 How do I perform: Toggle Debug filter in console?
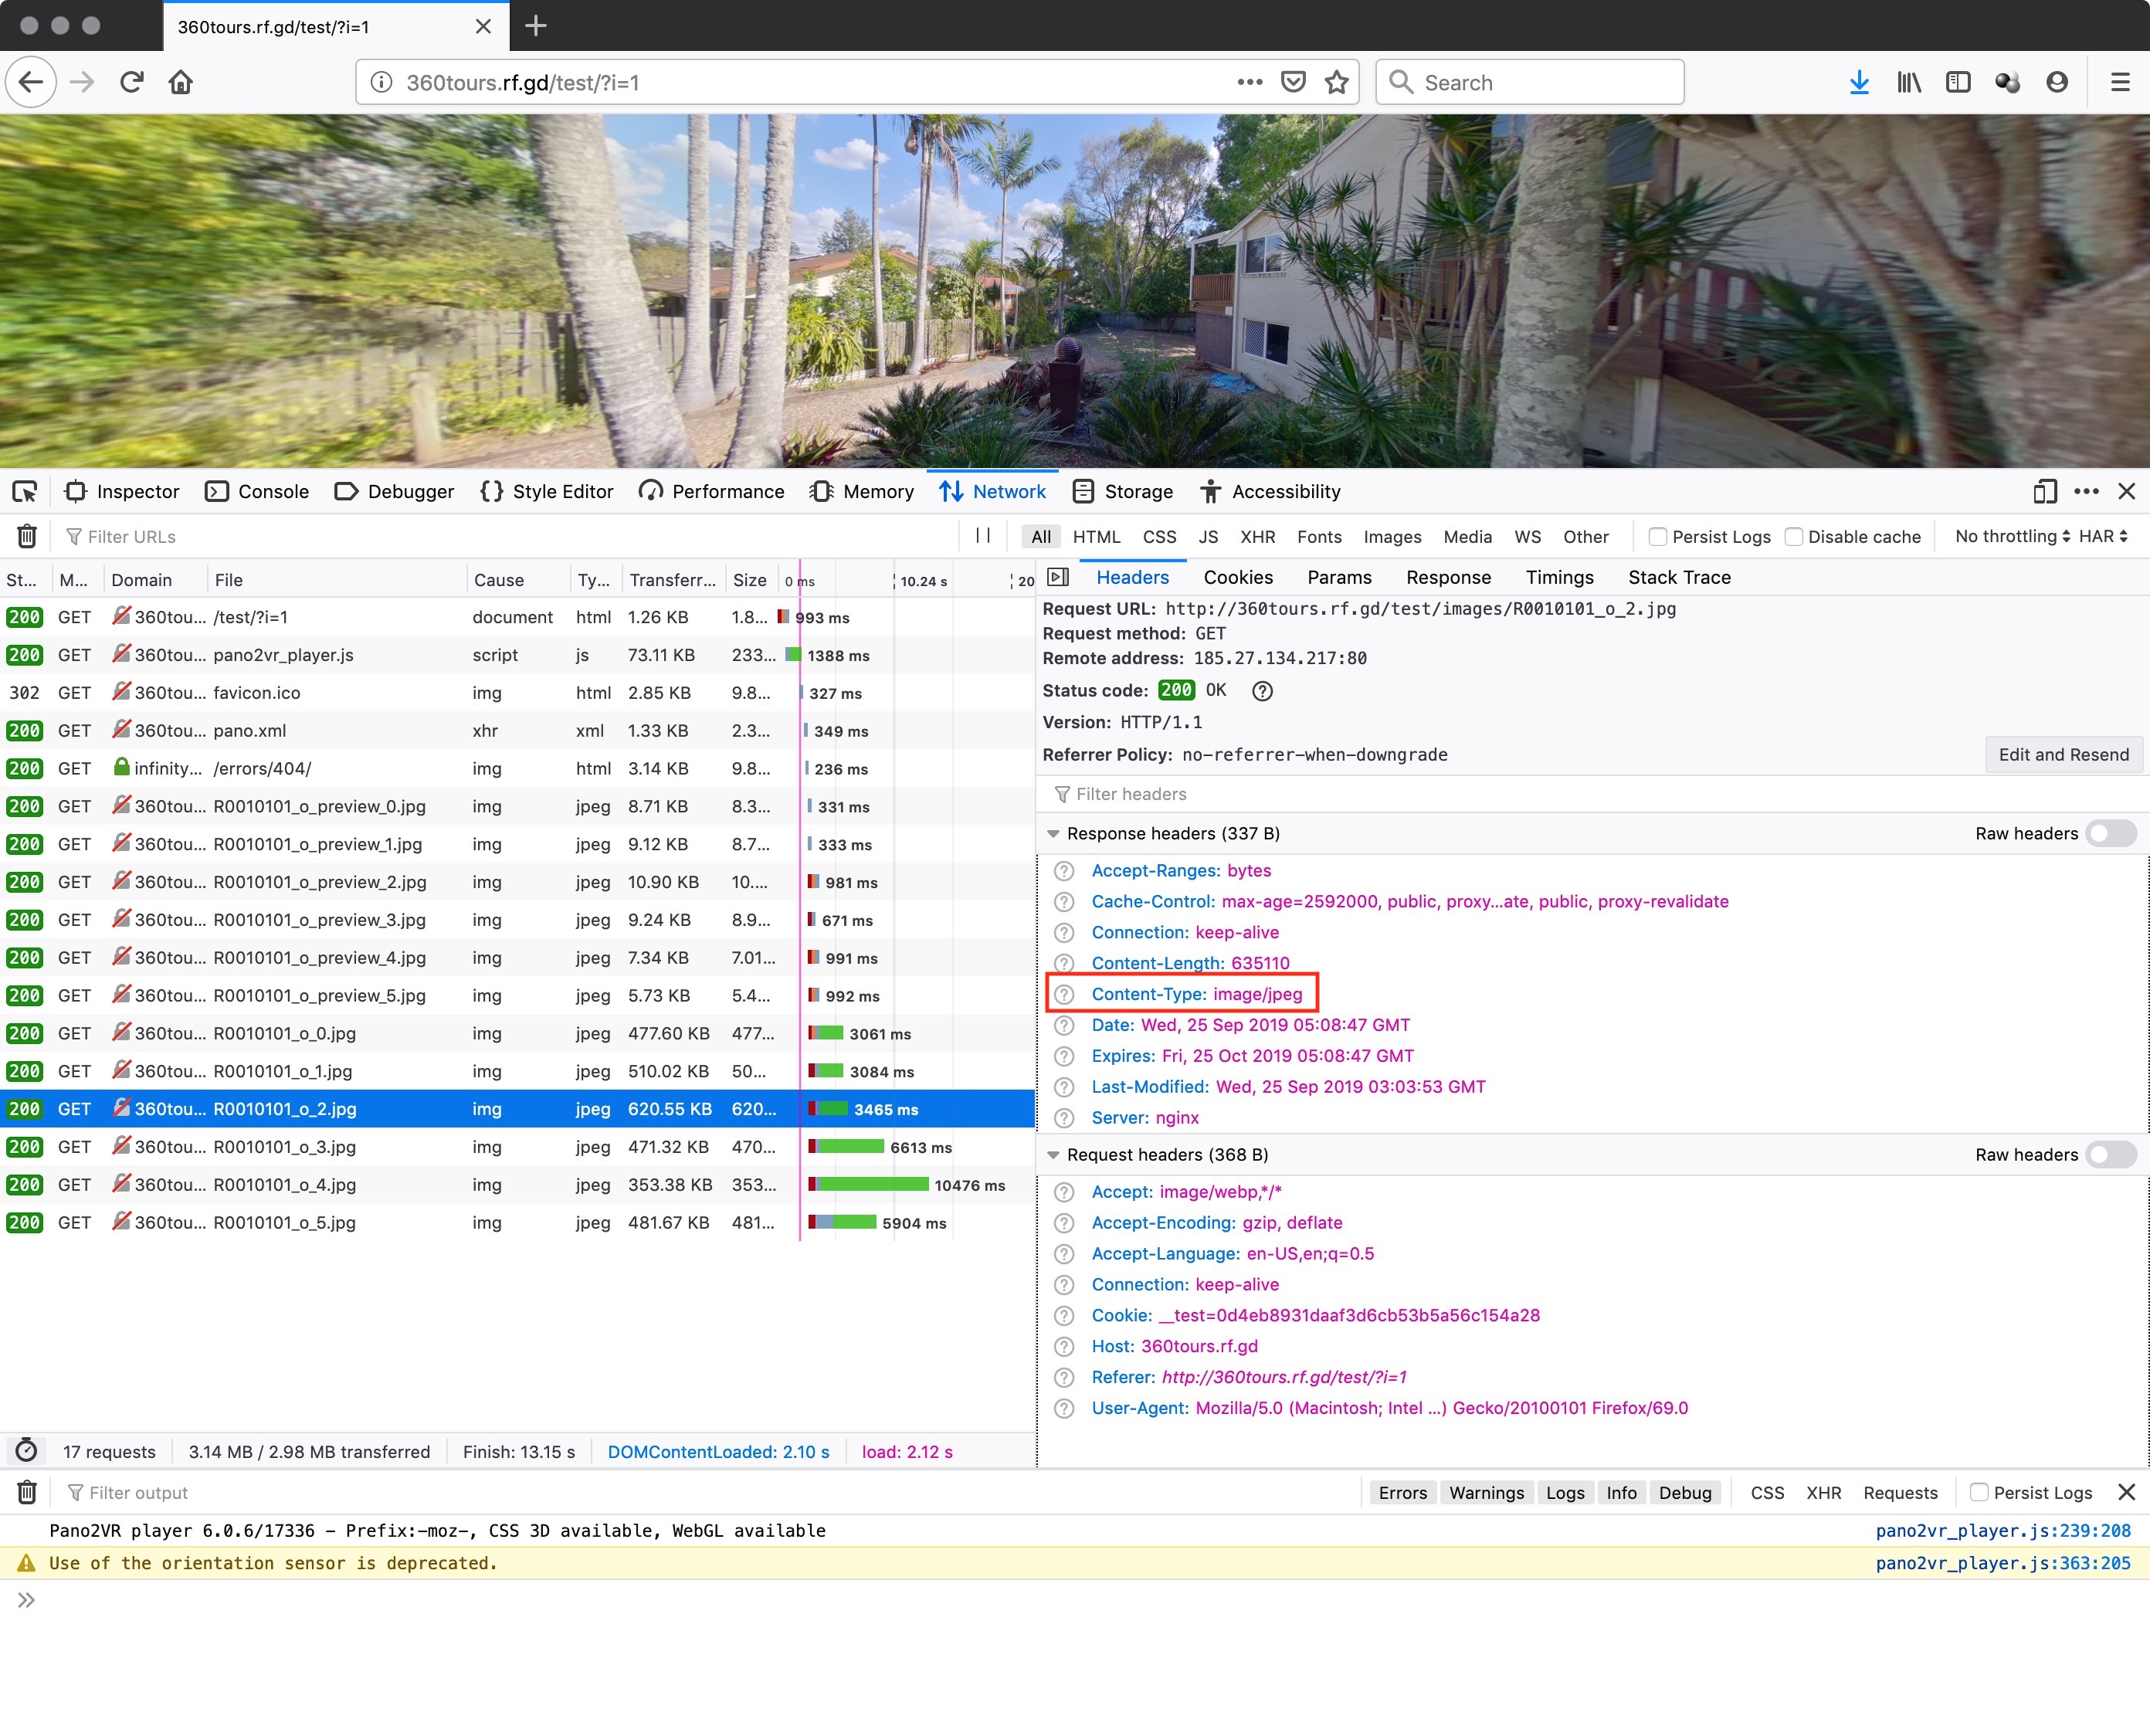tap(1685, 1492)
